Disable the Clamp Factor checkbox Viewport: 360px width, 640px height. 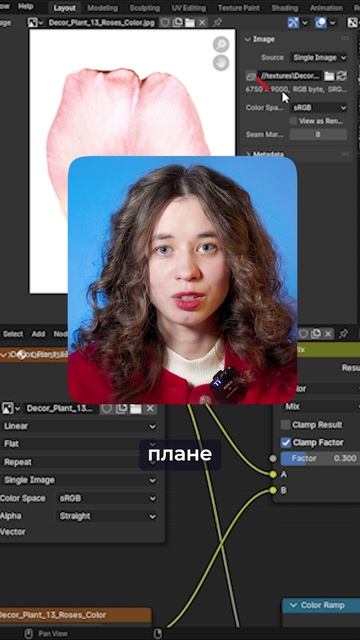click(x=286, y=442)
